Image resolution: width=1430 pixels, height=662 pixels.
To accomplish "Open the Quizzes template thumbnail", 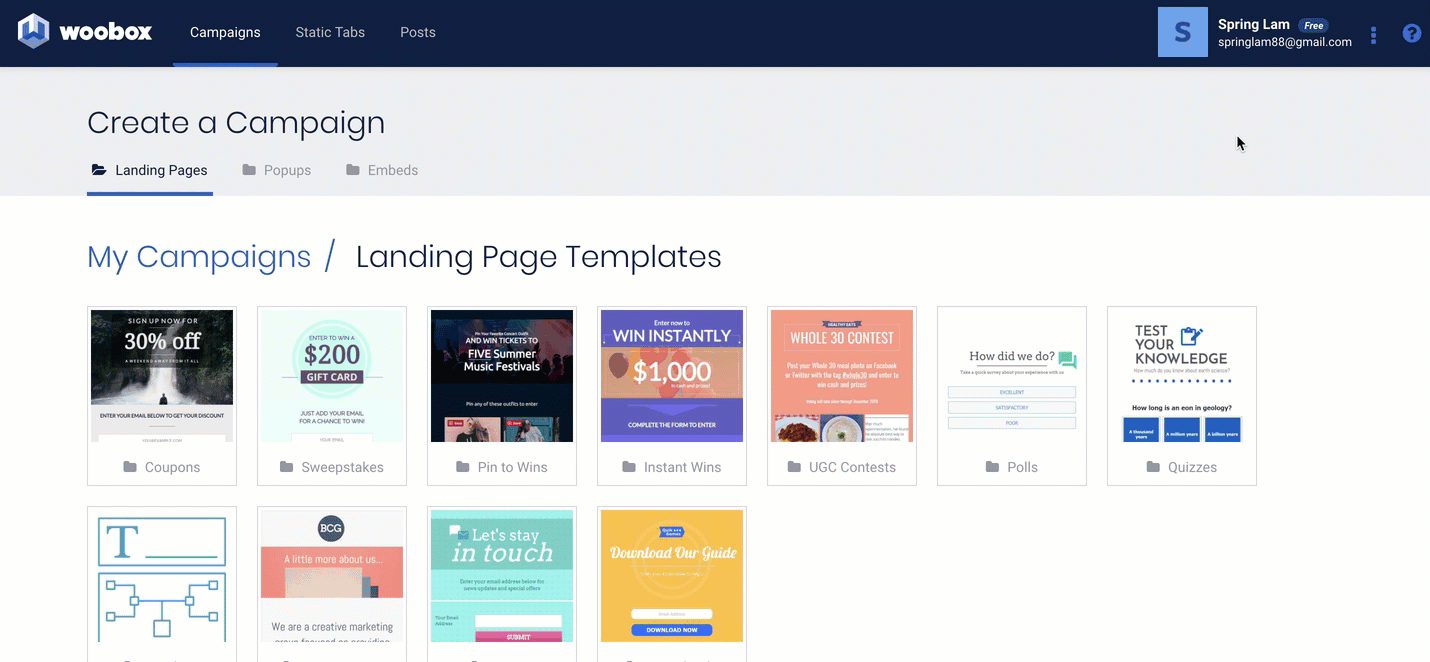I will [x=1182, y=376].
